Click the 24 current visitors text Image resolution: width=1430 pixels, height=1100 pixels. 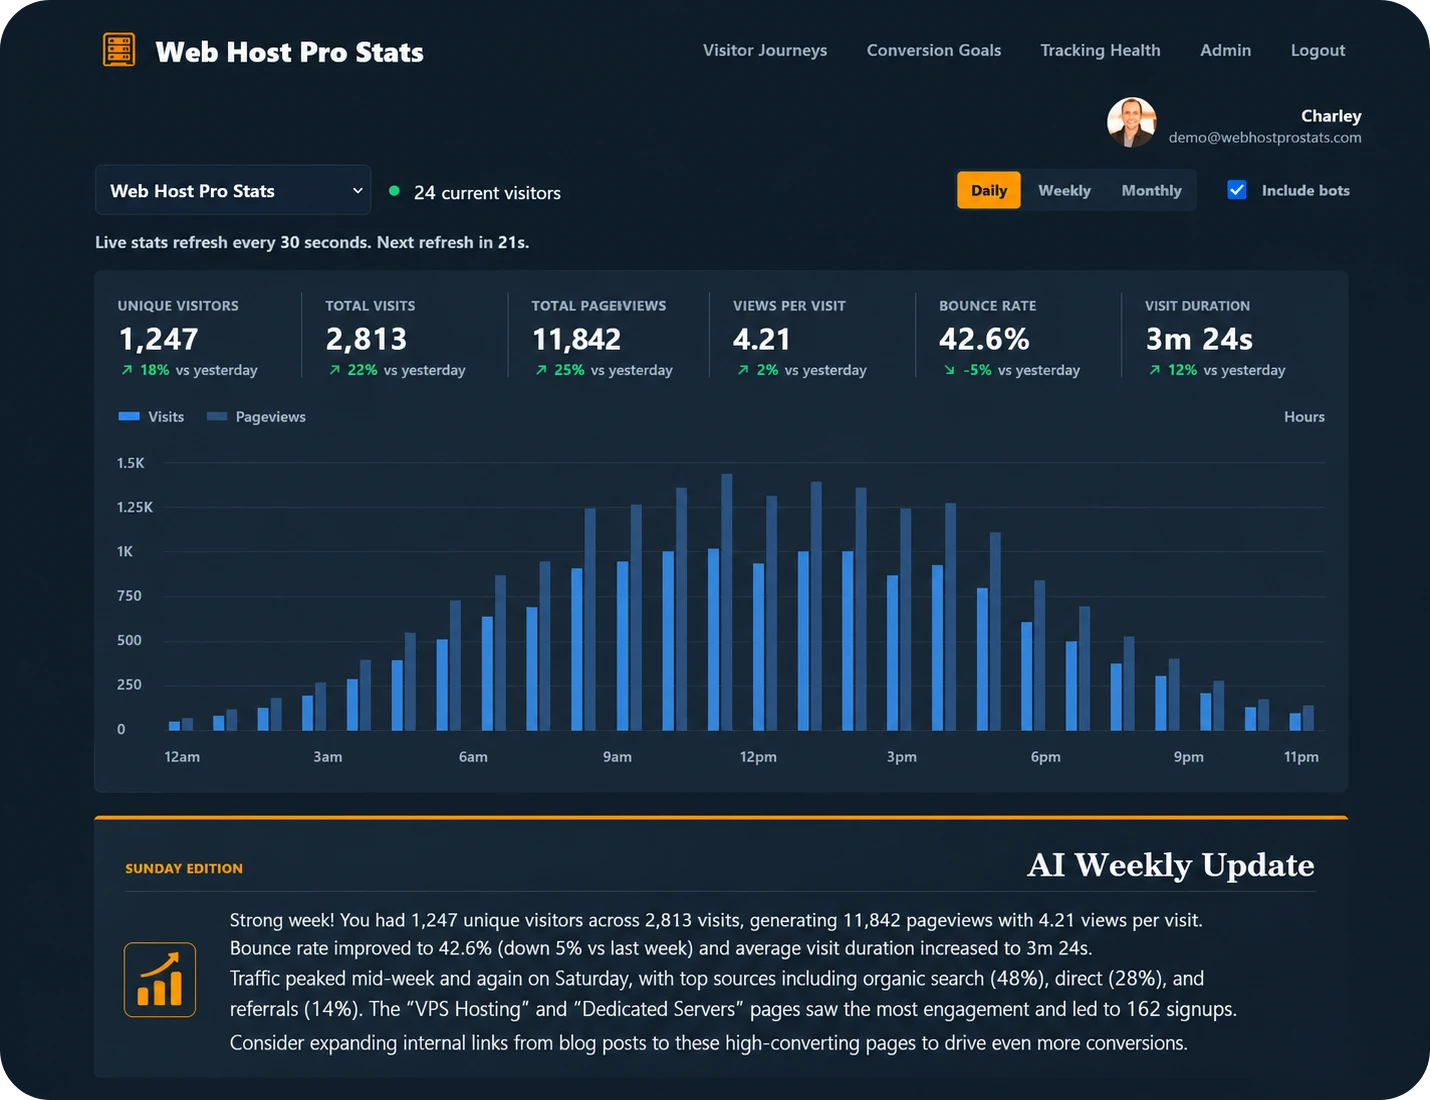487,193
